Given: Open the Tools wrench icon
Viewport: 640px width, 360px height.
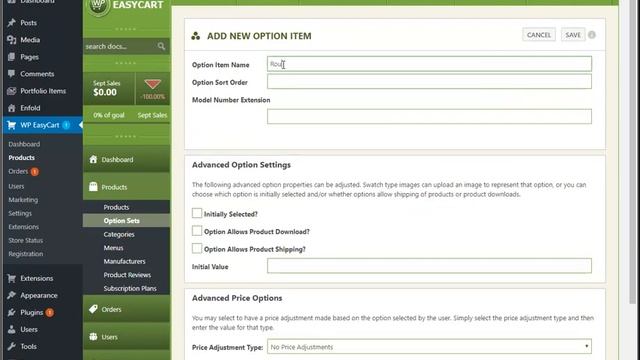Looking at the screenshot, I should 11,347.
